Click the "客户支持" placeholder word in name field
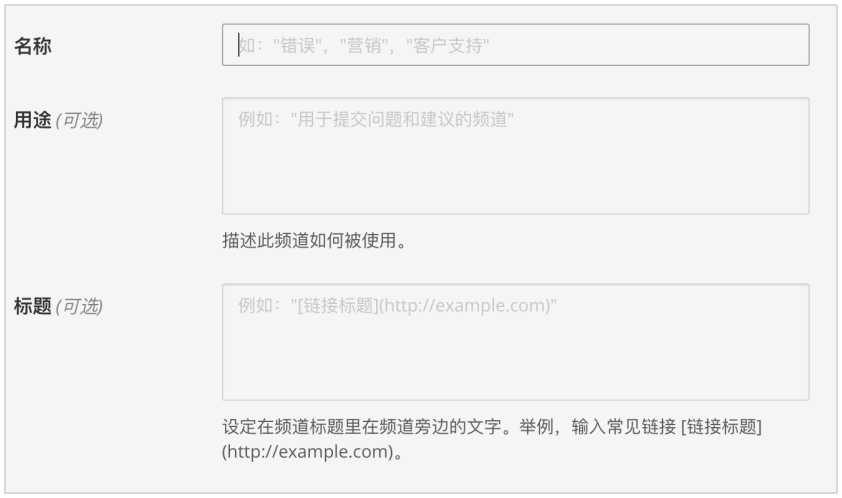 click(x=448, y=46)
